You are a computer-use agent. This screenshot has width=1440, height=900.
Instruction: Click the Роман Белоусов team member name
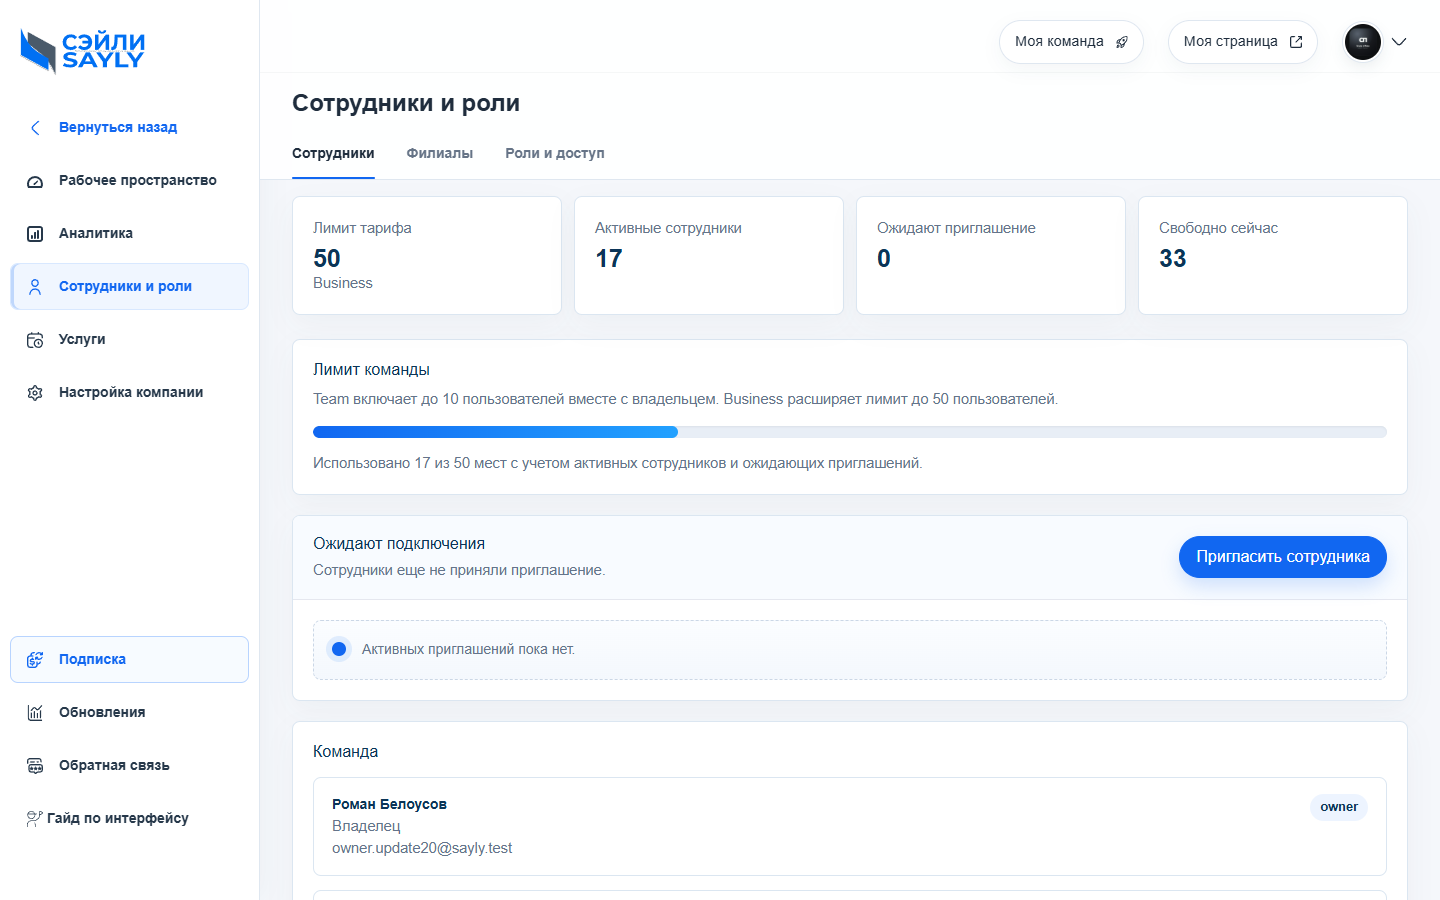390,805
